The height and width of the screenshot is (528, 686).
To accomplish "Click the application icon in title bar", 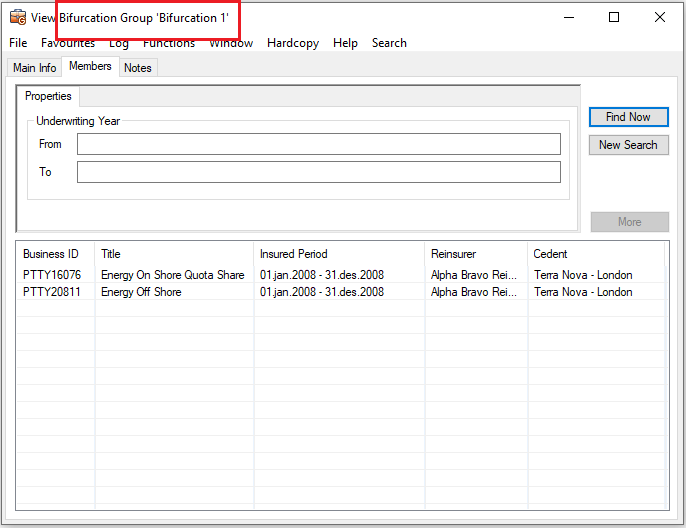I will pyautogui.click(x=17, y=17).
